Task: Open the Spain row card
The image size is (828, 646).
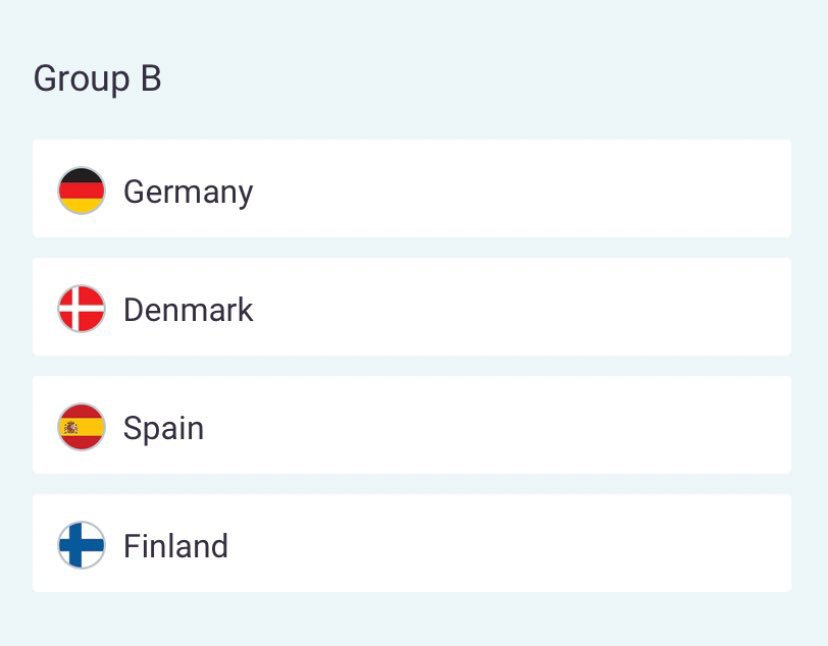Action: tap(500, 425)
